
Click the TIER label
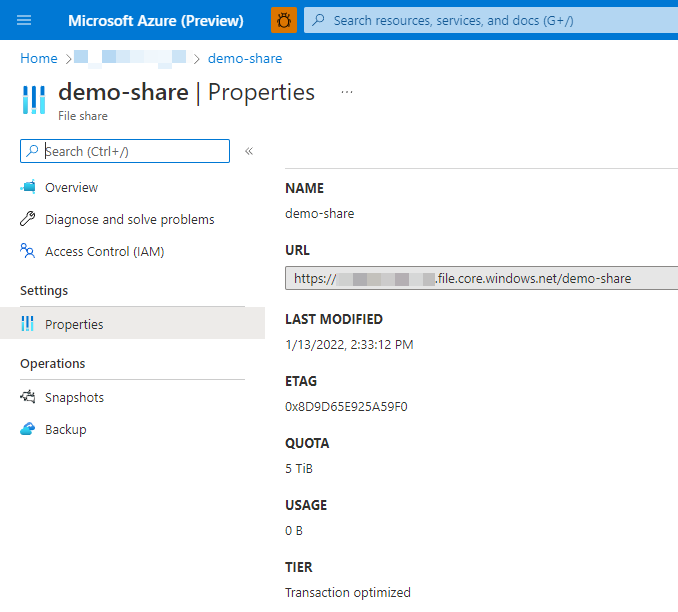click(x=299, y=567)
